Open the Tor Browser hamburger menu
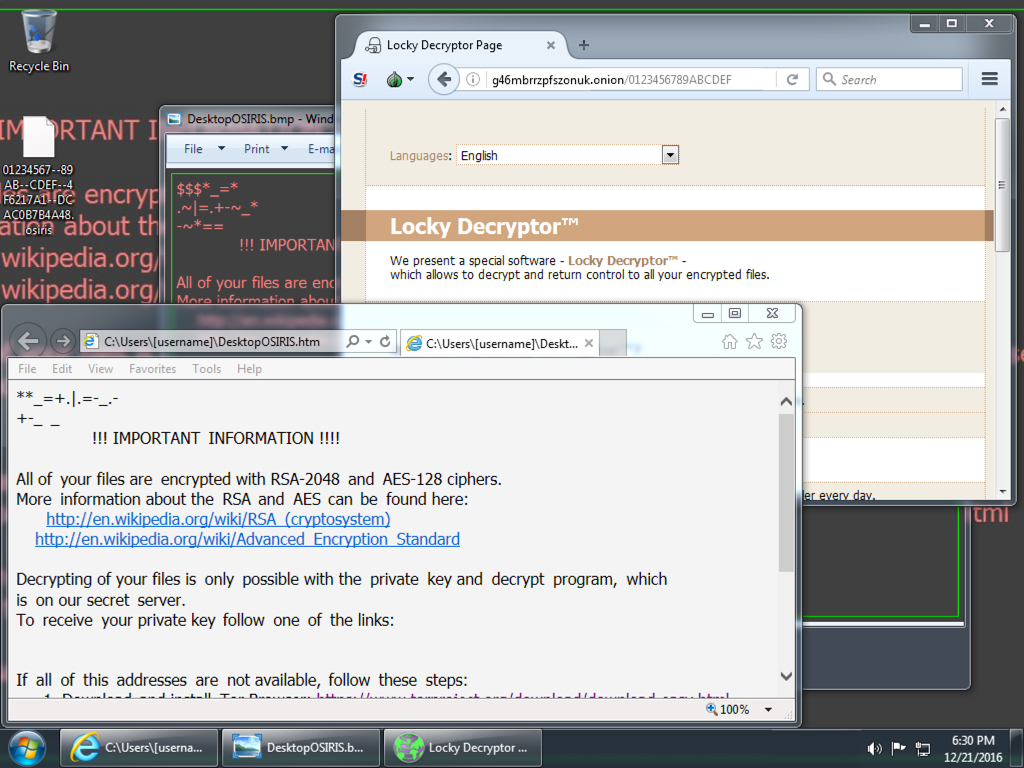Image resolution: width=1024 pixels, height=768 pixels. [x=989, y=80]
